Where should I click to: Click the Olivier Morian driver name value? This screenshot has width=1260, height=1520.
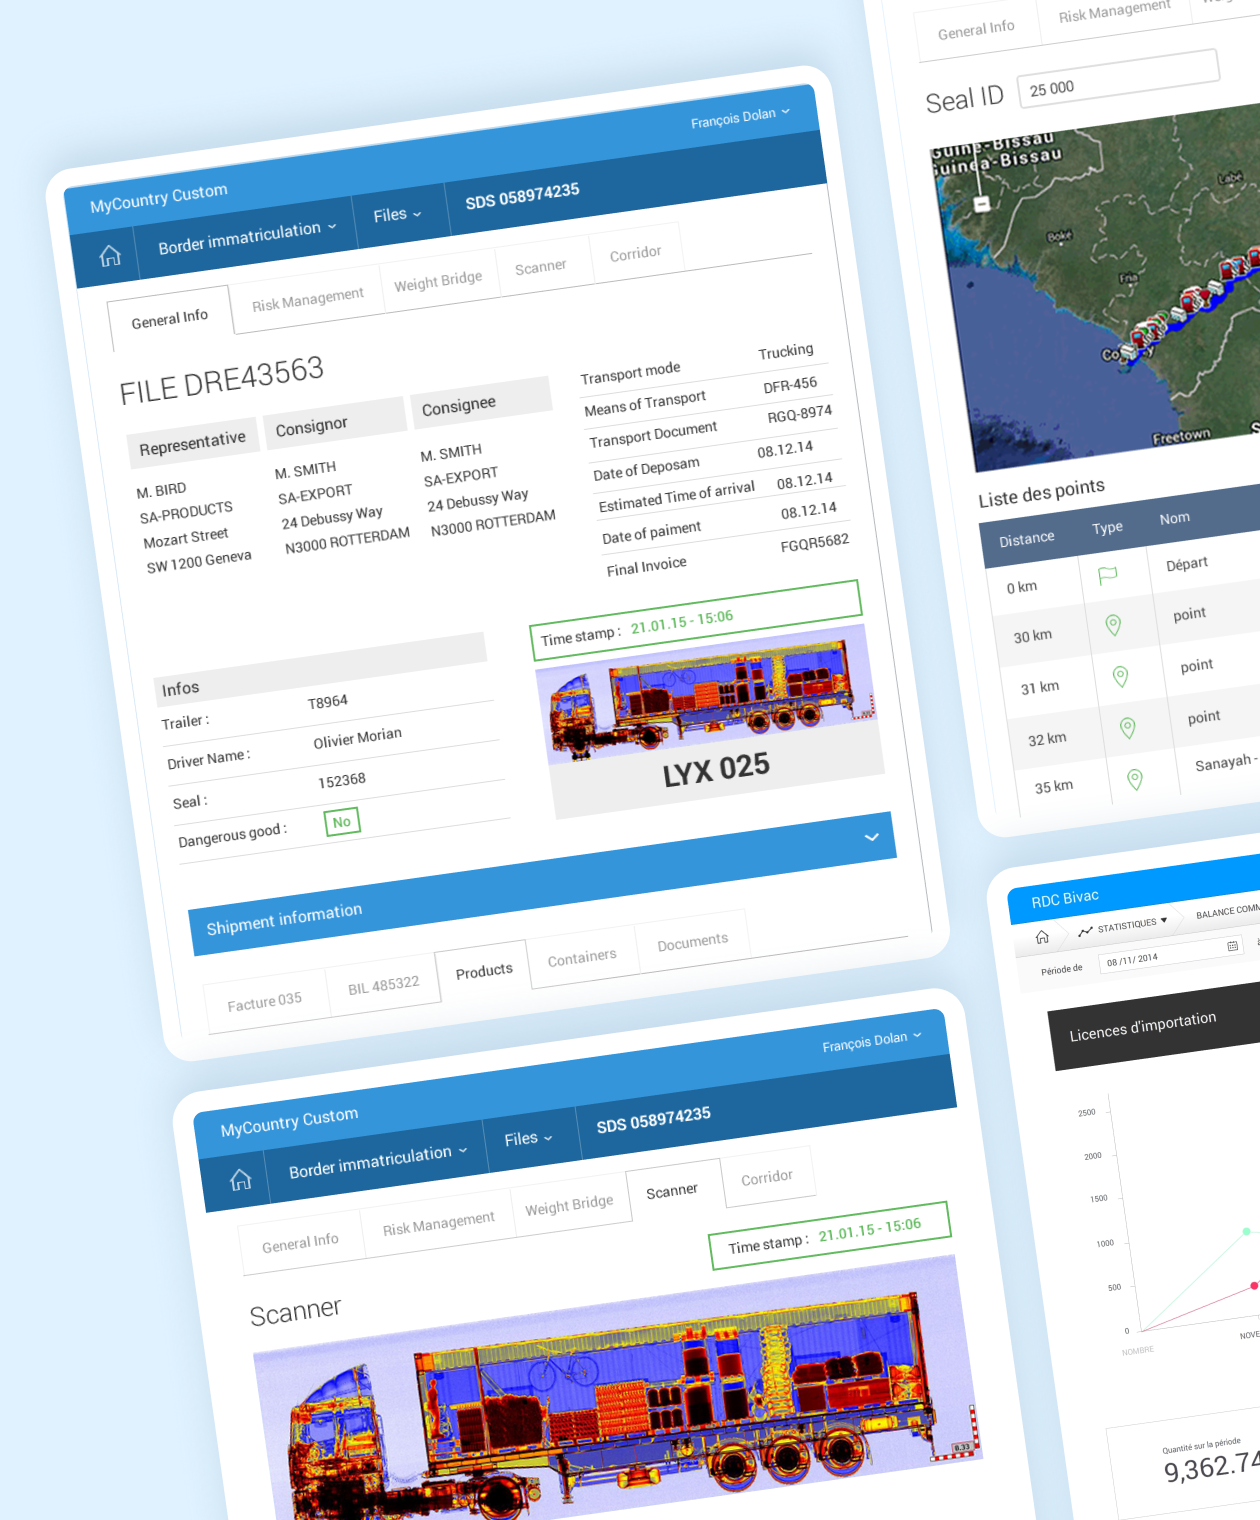[x=357, y=738]
